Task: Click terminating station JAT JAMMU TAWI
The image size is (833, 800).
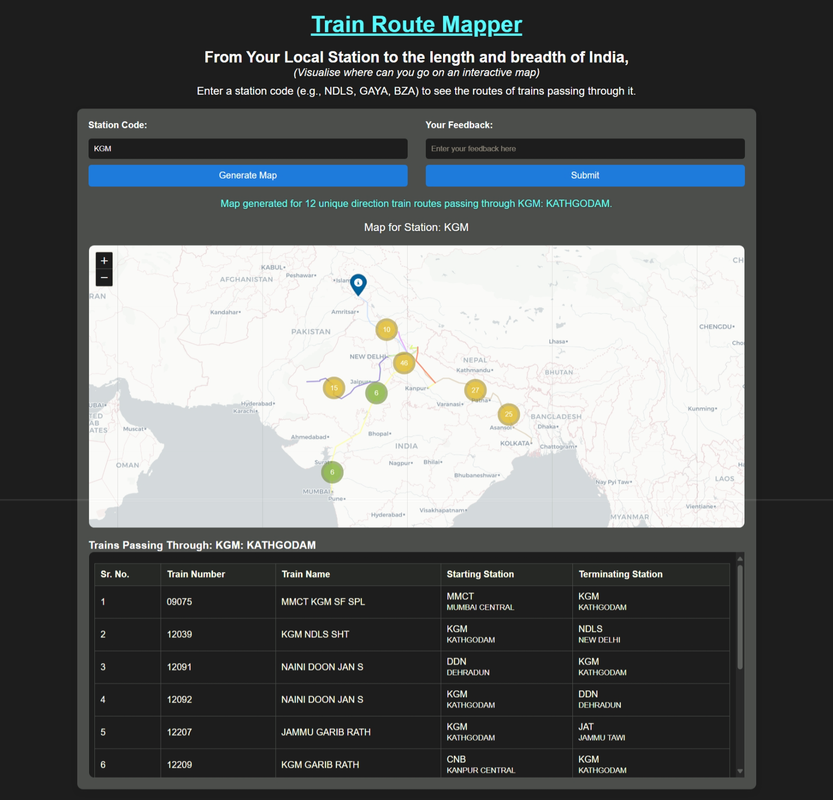Action: pyautogui.click(x=601, y=732)
